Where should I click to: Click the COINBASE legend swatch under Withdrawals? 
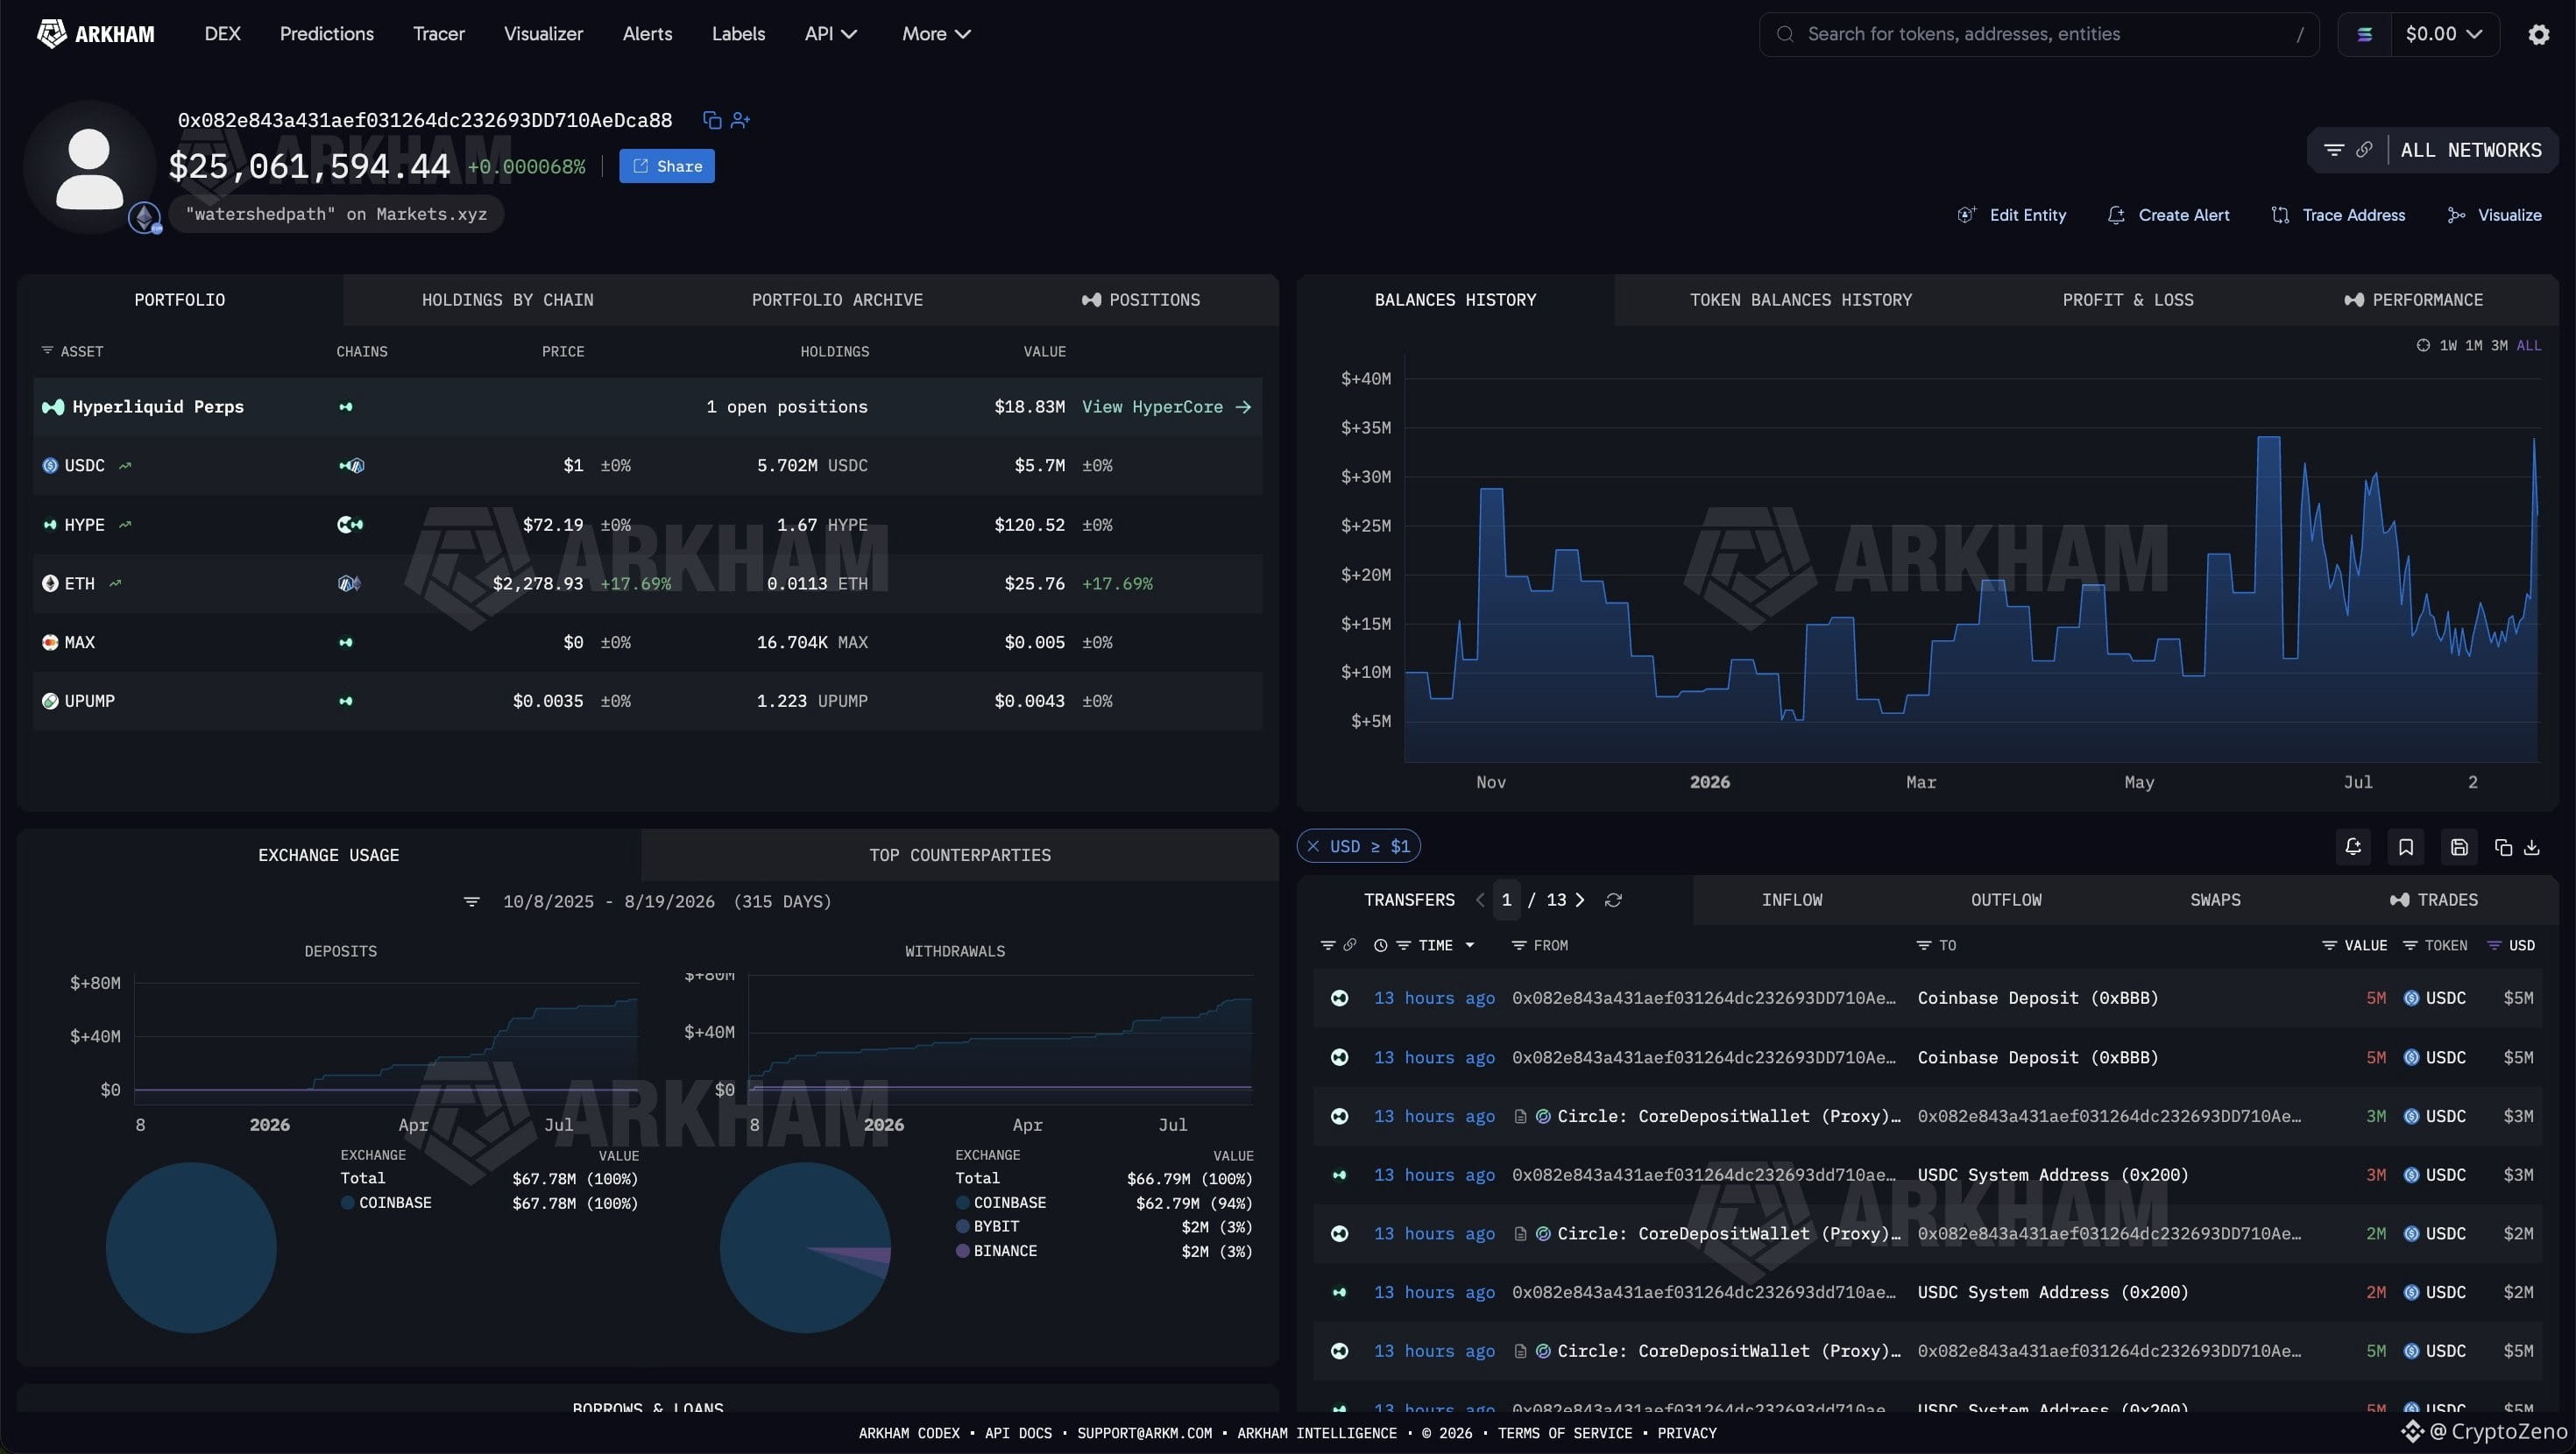click(962, 1203)
